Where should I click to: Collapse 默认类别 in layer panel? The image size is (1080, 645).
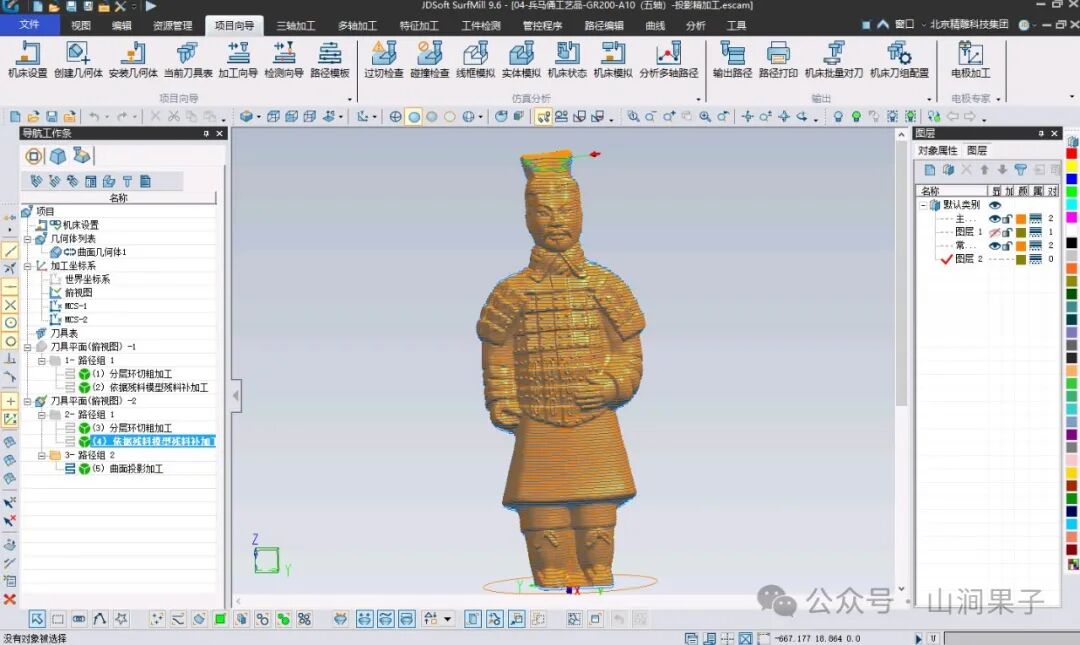(923, 205)
